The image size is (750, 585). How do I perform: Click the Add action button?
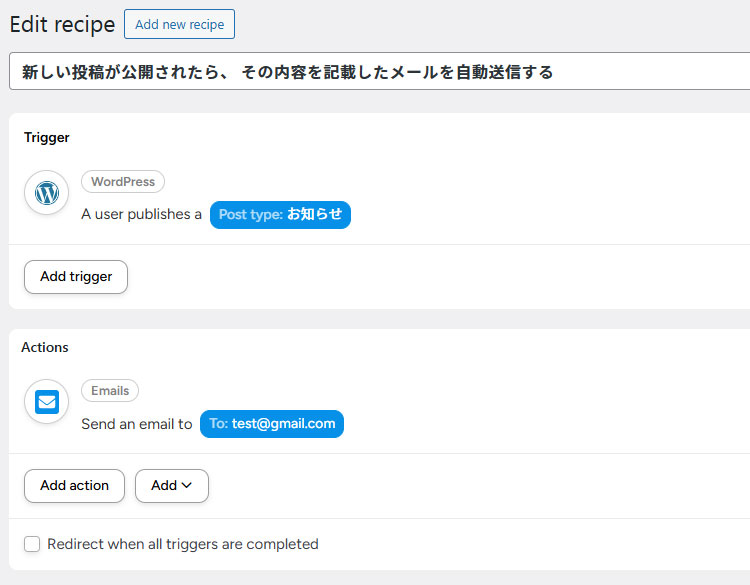pyautogui.click(x=74, y=486)
